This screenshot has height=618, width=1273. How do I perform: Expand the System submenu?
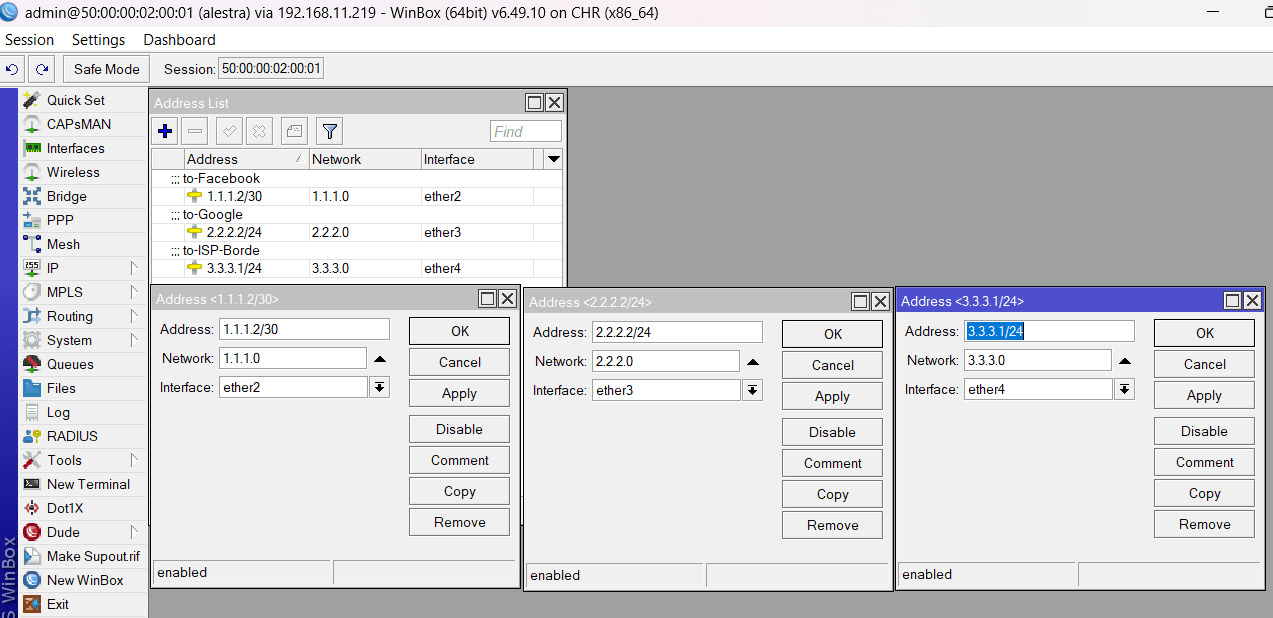pos(134,340)
